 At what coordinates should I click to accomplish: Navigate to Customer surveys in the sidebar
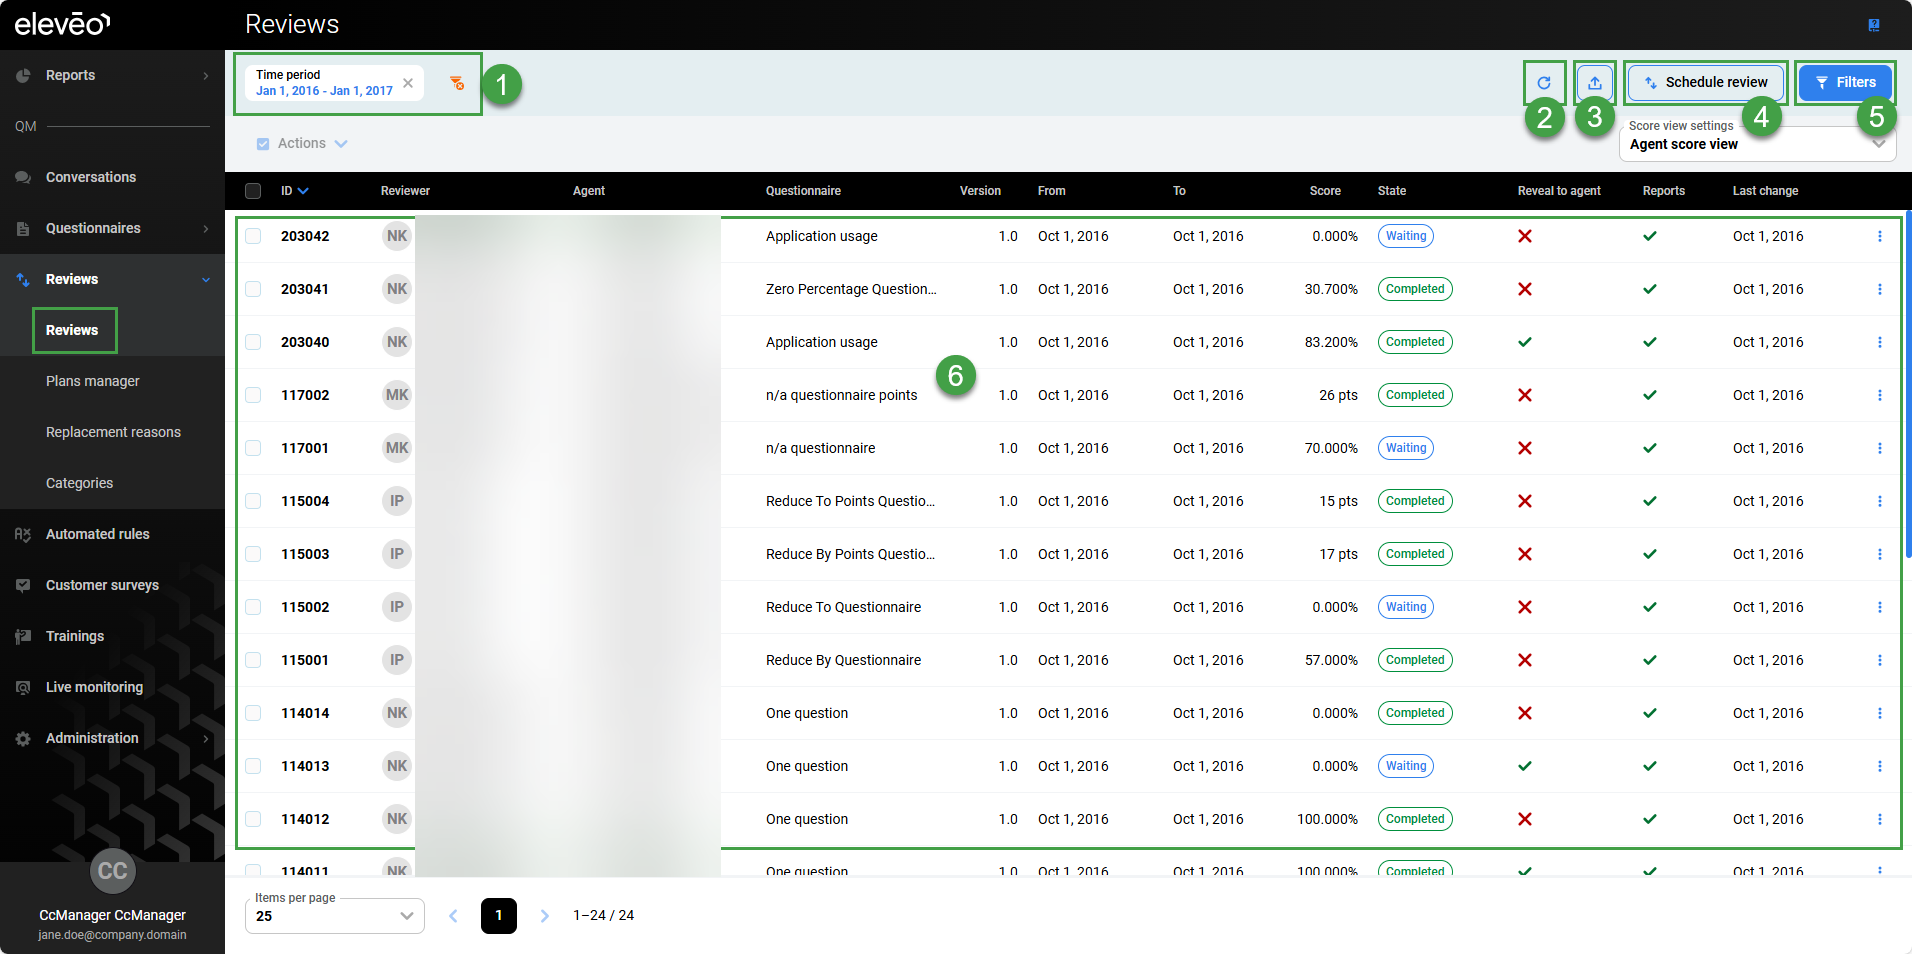(102, 585)
